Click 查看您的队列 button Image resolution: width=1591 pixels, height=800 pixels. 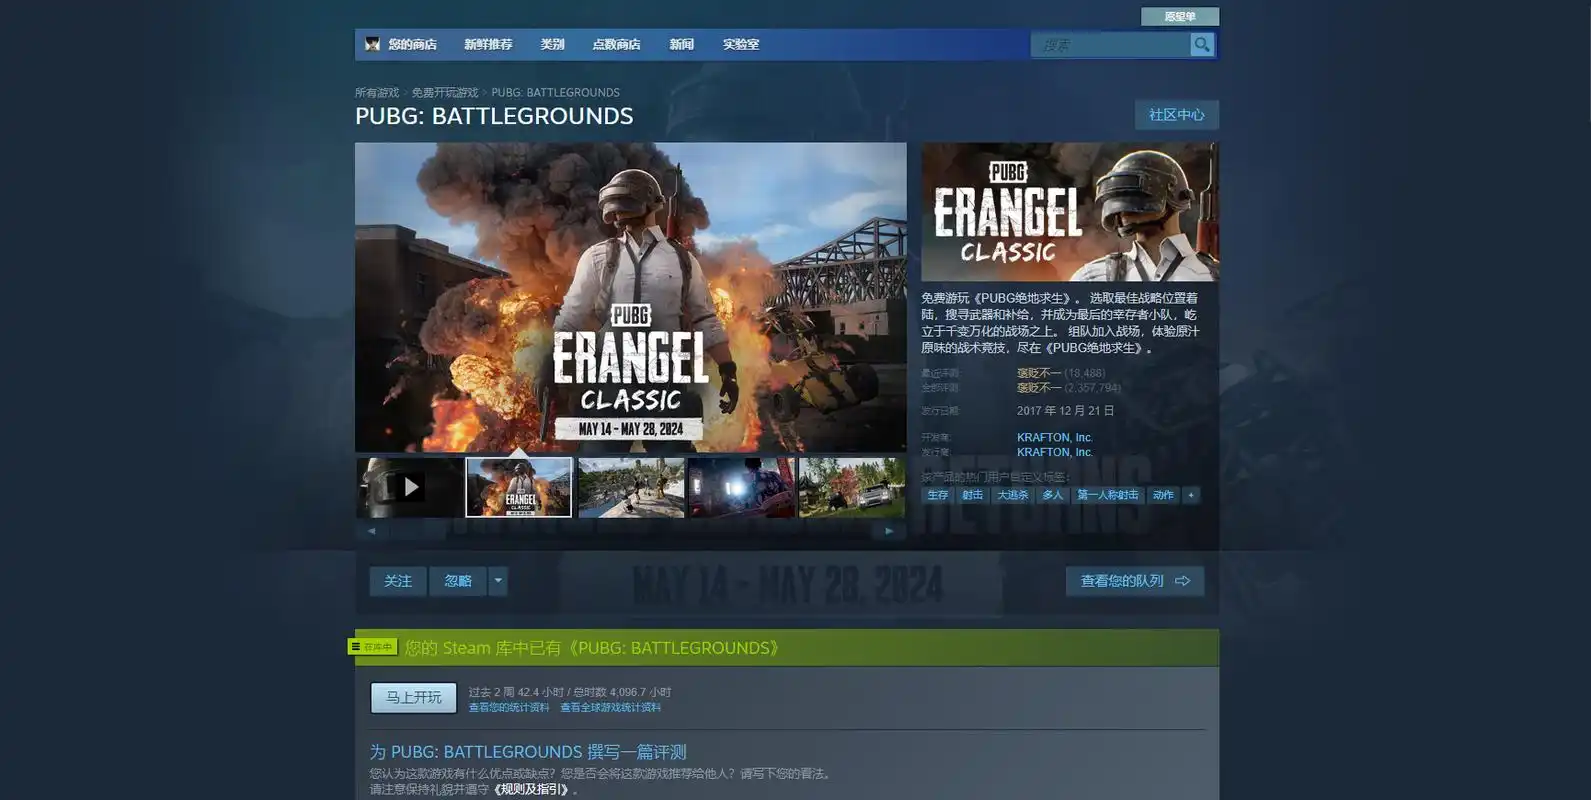pos(1135,581)
